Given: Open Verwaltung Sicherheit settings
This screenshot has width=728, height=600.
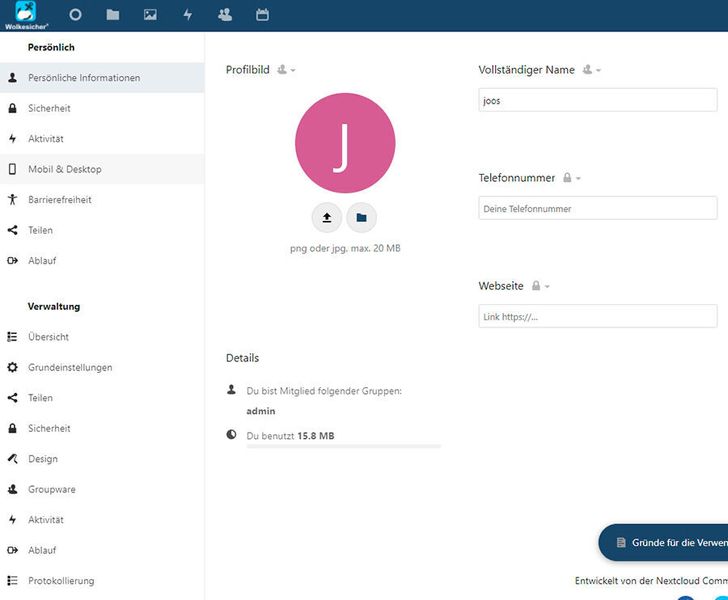Looking at the screenshot, I should point(102,428).
